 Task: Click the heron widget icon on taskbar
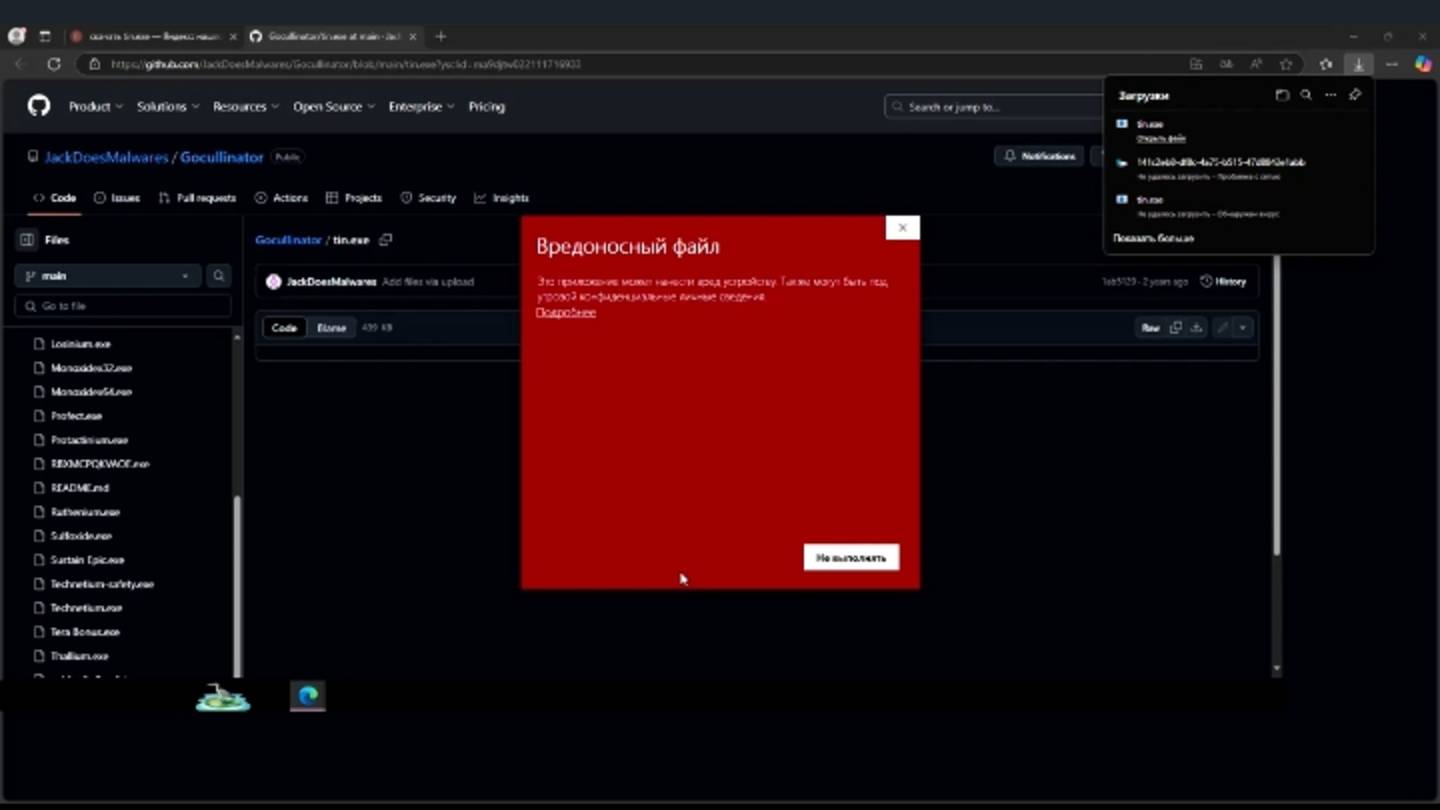[x=222, y=697]
